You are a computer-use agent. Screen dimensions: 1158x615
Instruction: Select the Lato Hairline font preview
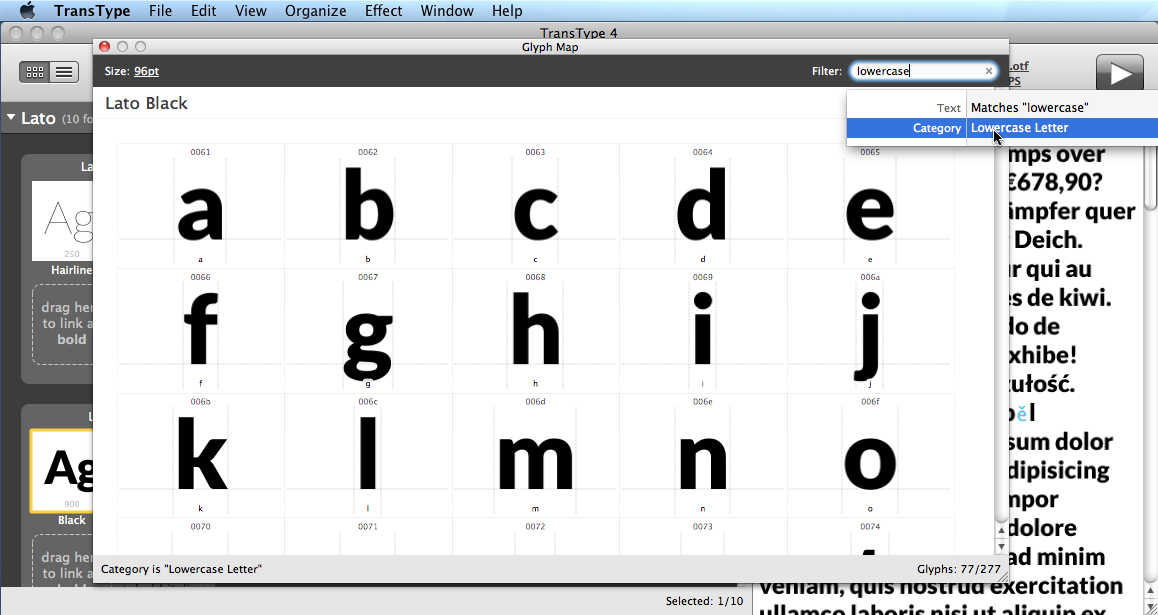(63, 220)
